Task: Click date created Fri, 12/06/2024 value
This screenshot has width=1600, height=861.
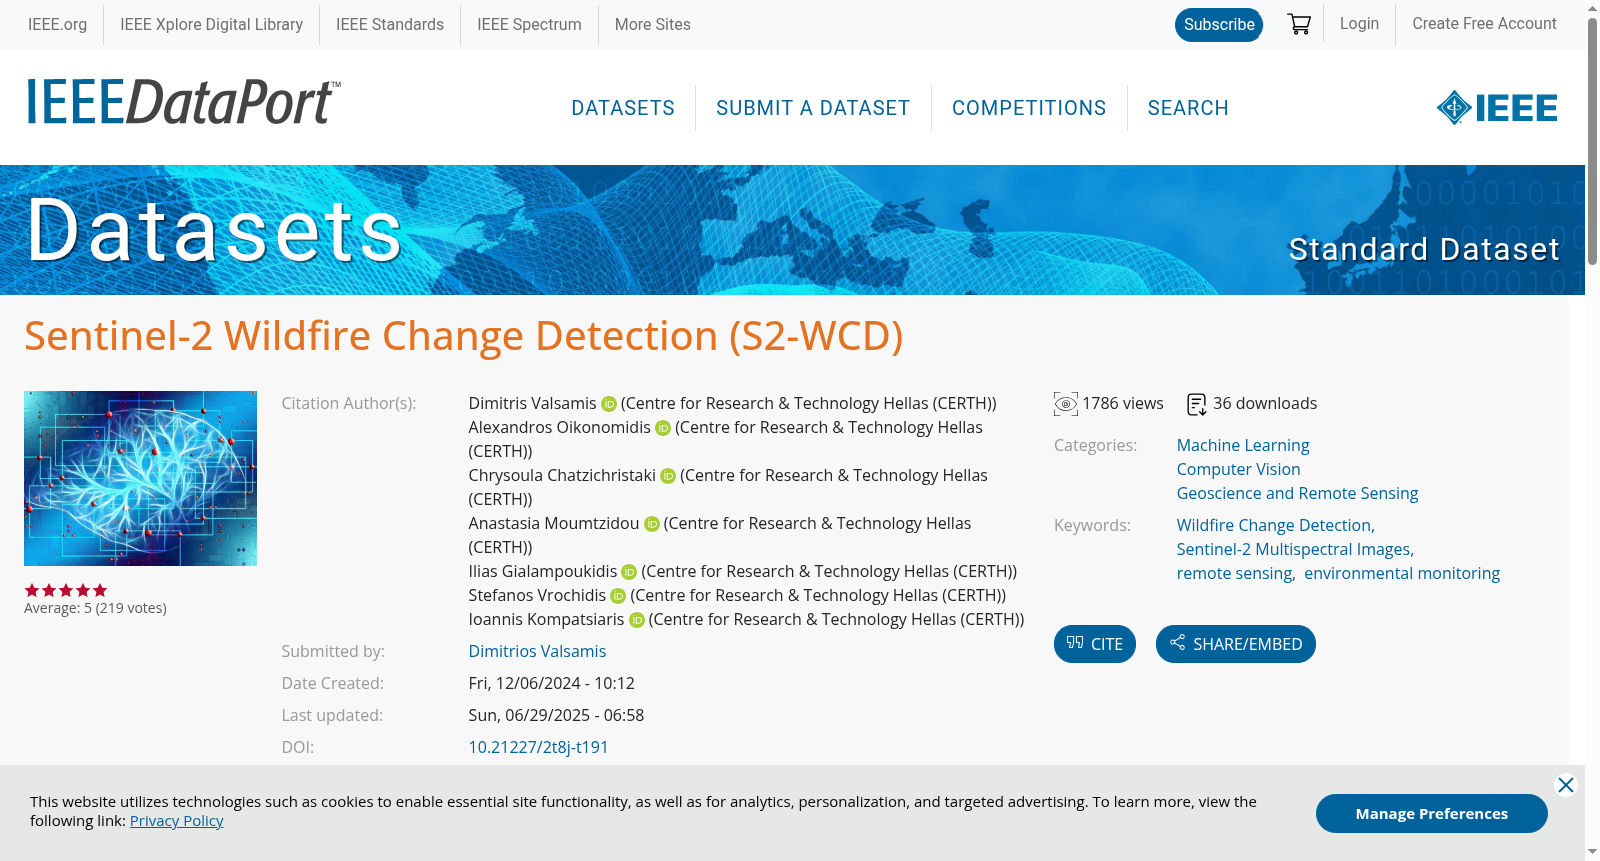Action: 552,683
